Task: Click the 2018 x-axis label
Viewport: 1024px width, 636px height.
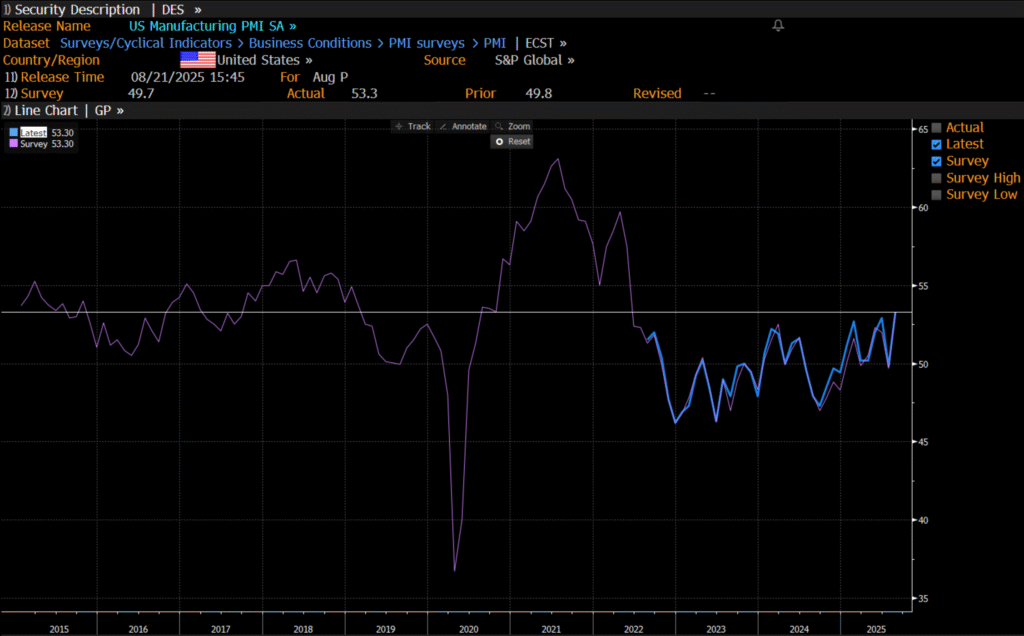Action: coord(303,629)
